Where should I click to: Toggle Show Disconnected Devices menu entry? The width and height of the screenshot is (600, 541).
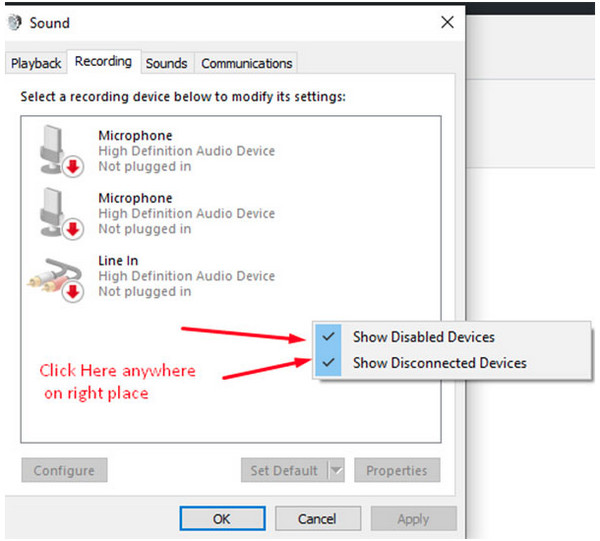452,363
